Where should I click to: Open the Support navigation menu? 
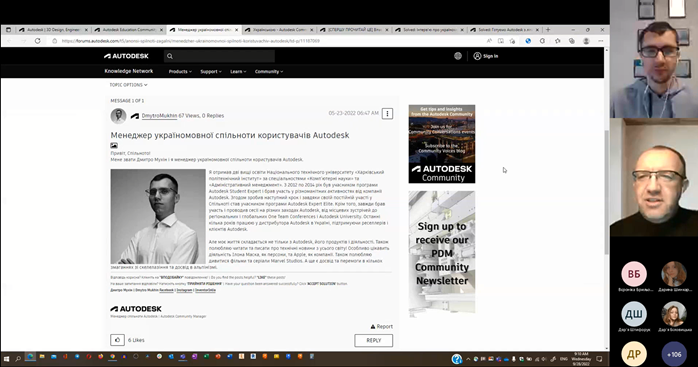pyautogui.click(x=211, y=71)
